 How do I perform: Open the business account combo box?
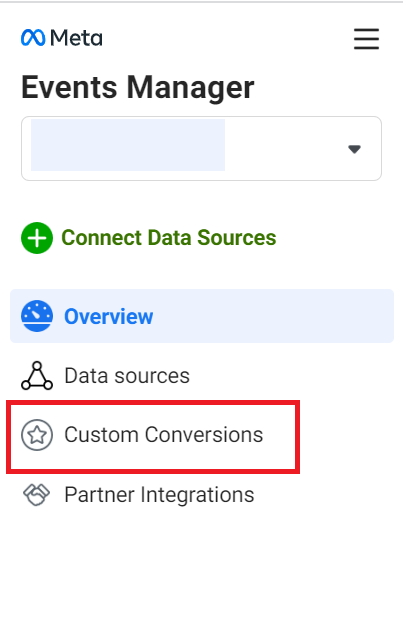tap(201, 148)
